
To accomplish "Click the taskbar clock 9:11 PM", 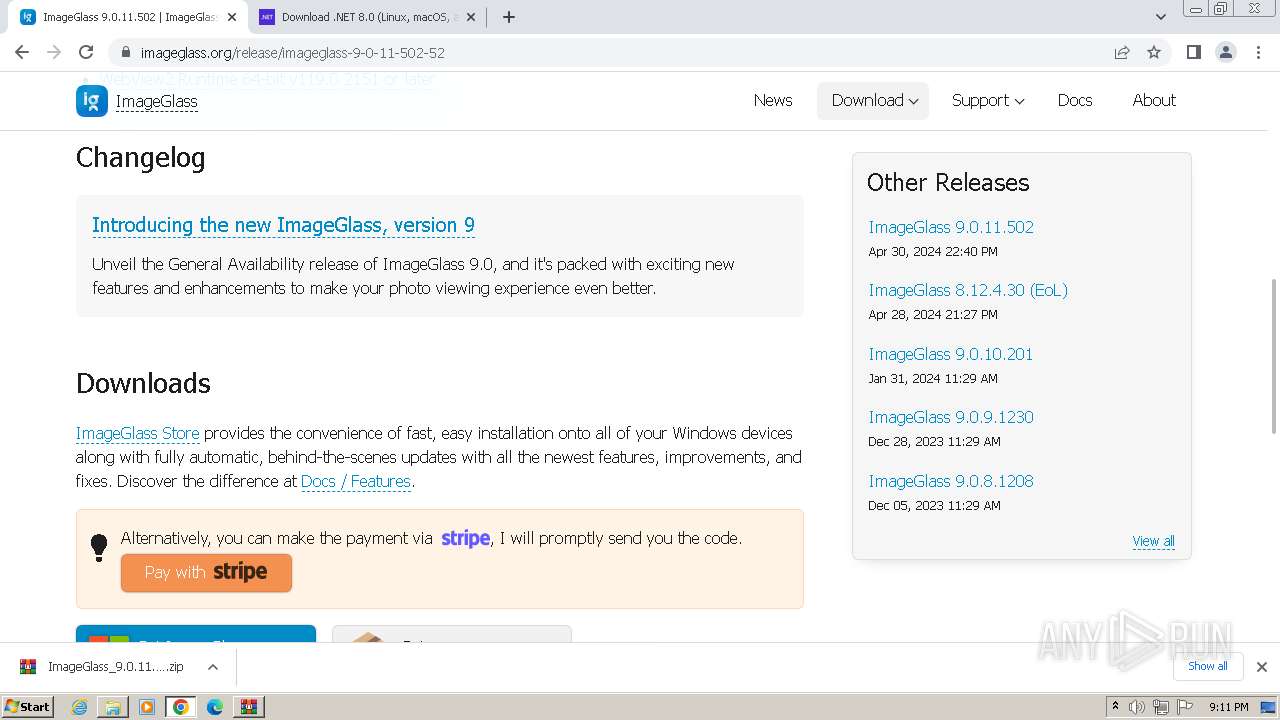I will [x=1228, y=707].
